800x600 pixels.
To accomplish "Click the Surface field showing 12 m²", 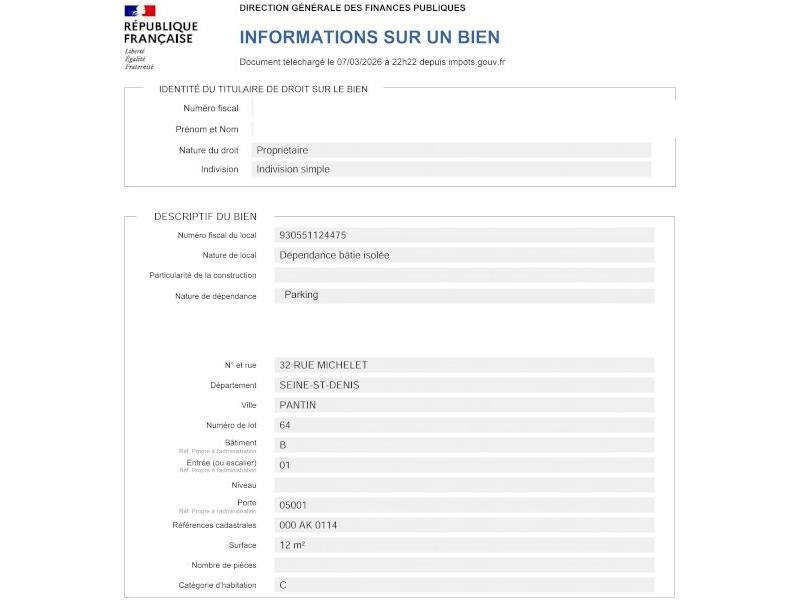I will pos(464,545).
